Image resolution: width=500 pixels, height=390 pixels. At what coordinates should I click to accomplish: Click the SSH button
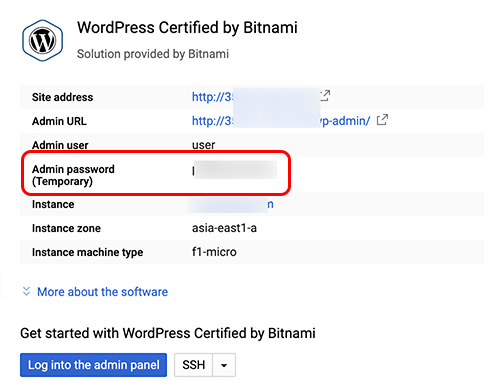click(x=193, y=365)
